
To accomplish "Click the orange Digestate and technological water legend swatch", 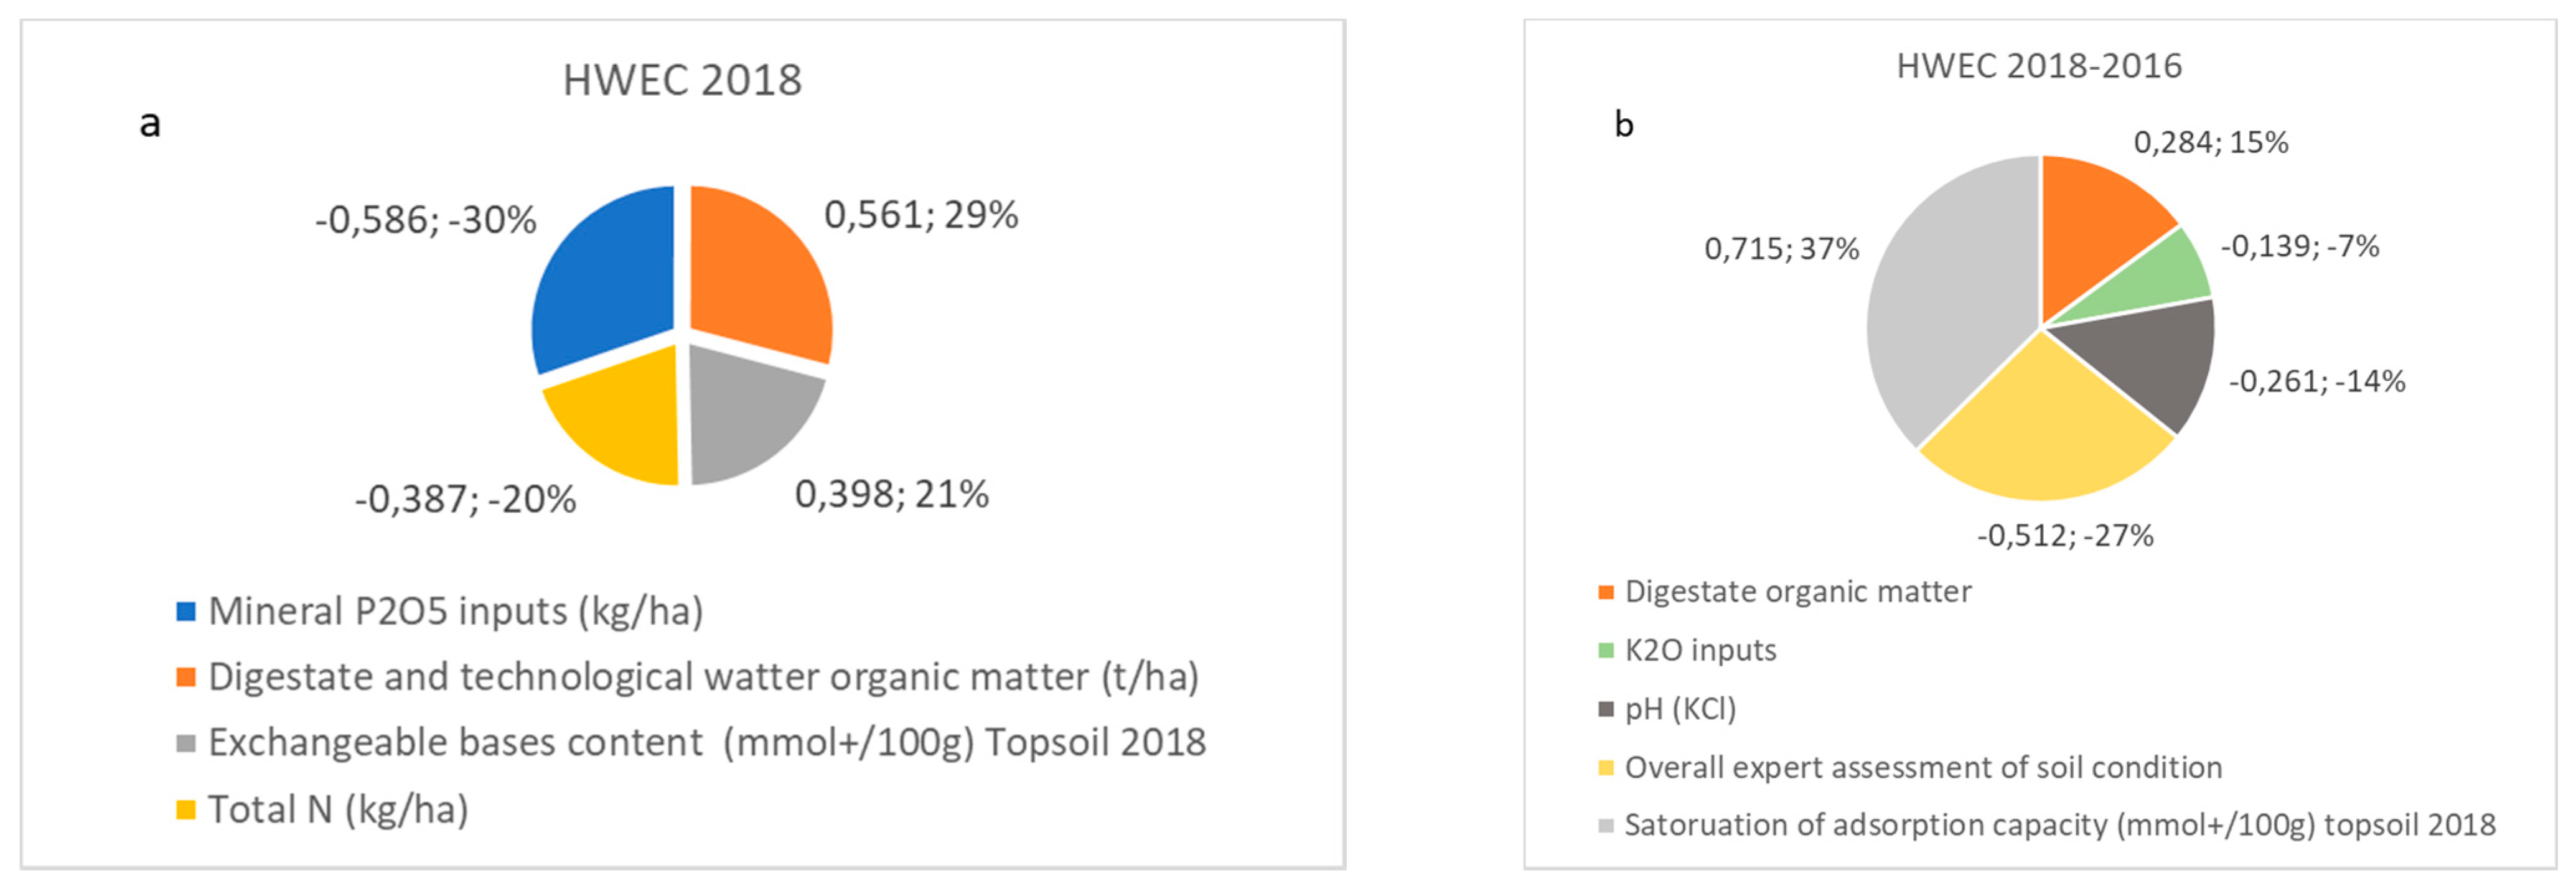I will 186,677.
